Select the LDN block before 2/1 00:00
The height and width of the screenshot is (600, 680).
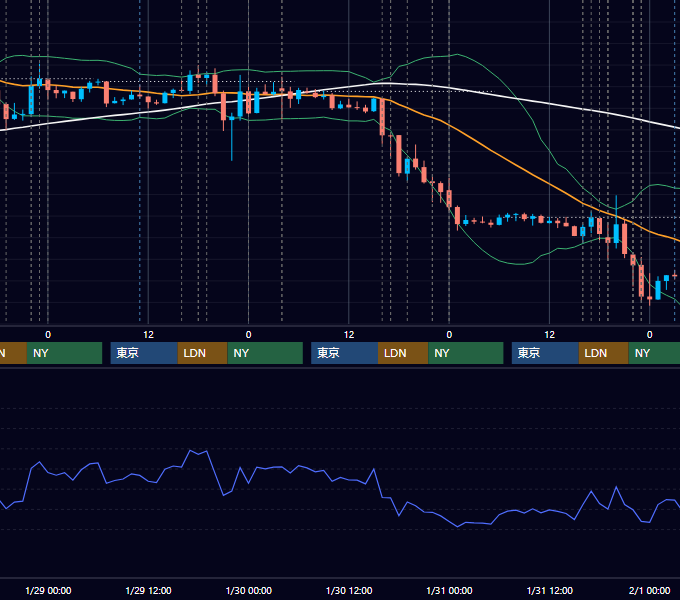[604, 353]
